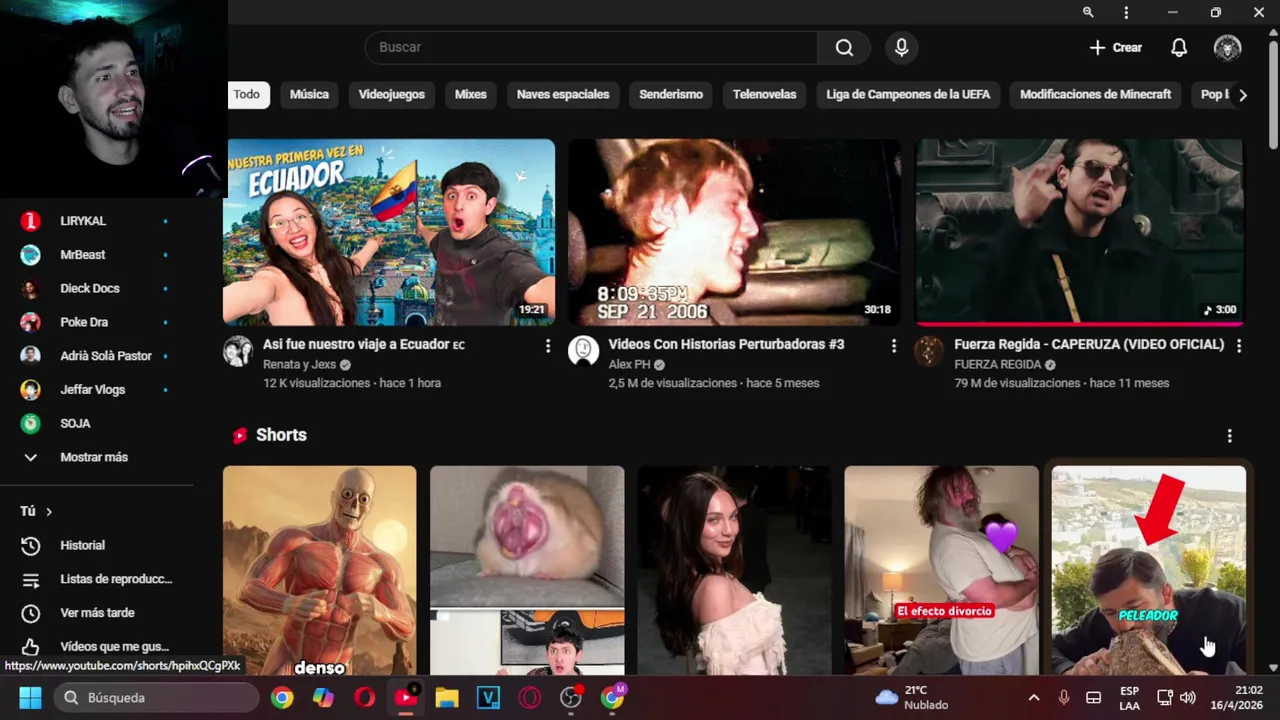Open the account avatar menu
The width and height of the screenshot is (1280, 720).
pos(1227,48)
